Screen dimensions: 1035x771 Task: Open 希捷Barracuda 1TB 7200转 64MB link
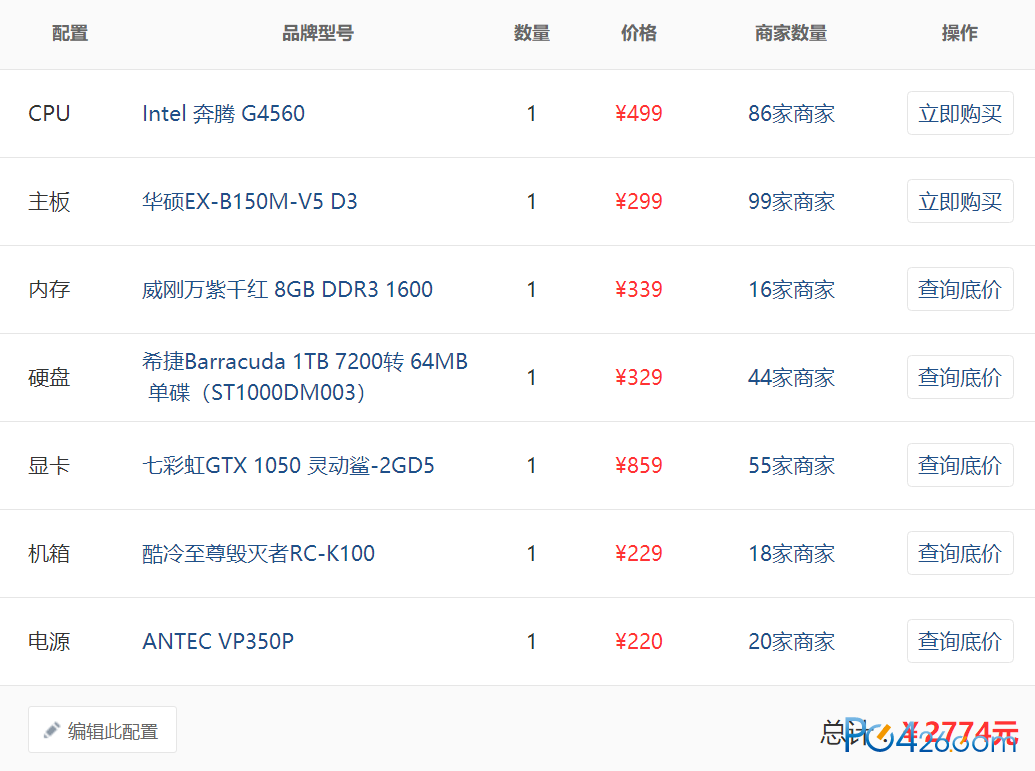304,377
